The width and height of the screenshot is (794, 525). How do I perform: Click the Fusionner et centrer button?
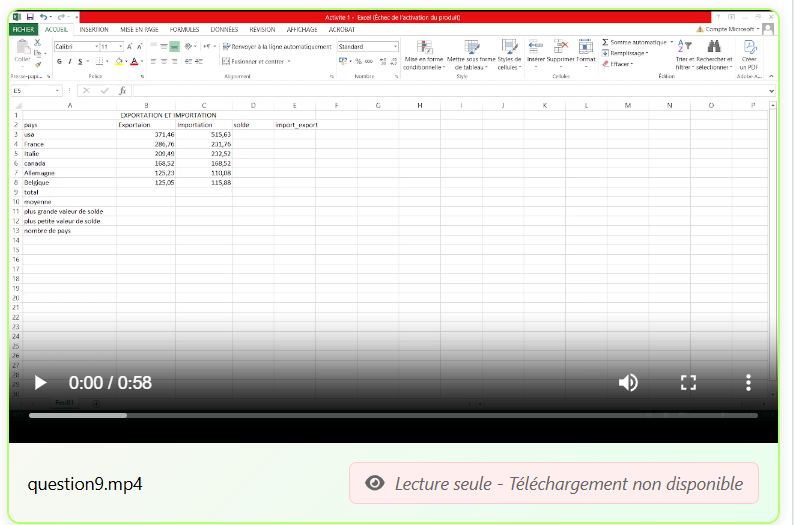click(256, 61)
